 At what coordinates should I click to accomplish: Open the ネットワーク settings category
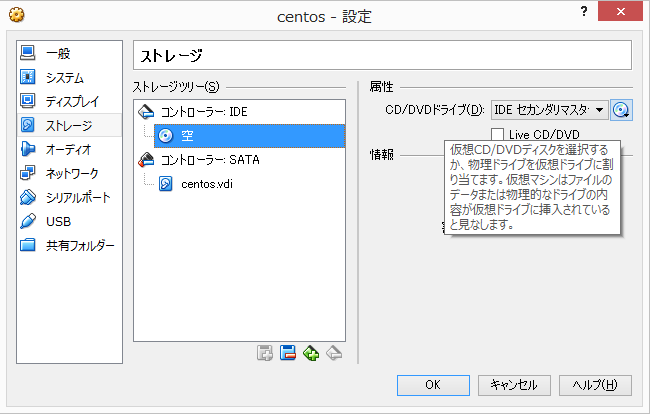69,173
